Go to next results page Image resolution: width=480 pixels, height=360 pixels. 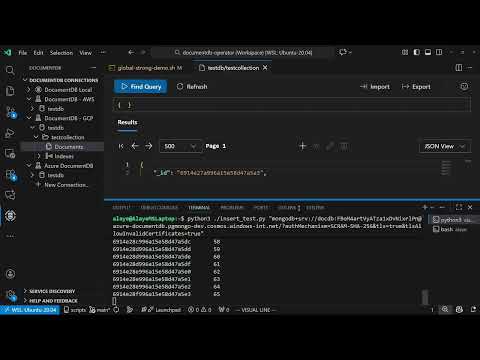[x=149, y=146]
